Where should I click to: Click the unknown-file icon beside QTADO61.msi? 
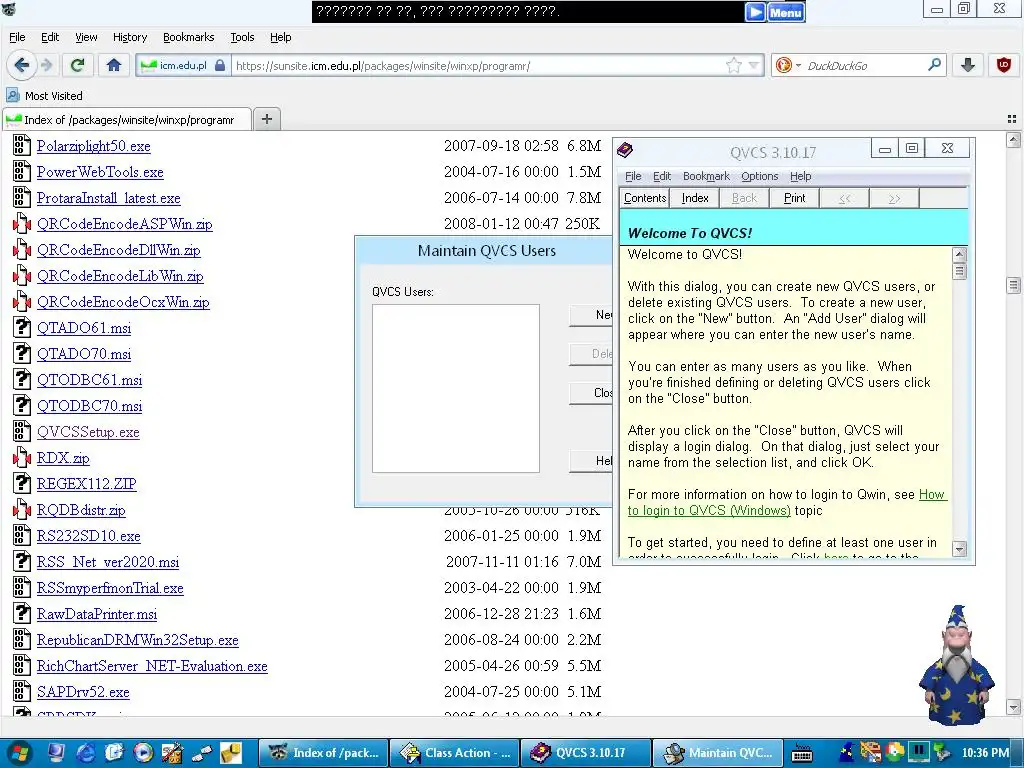click(22, 328)
